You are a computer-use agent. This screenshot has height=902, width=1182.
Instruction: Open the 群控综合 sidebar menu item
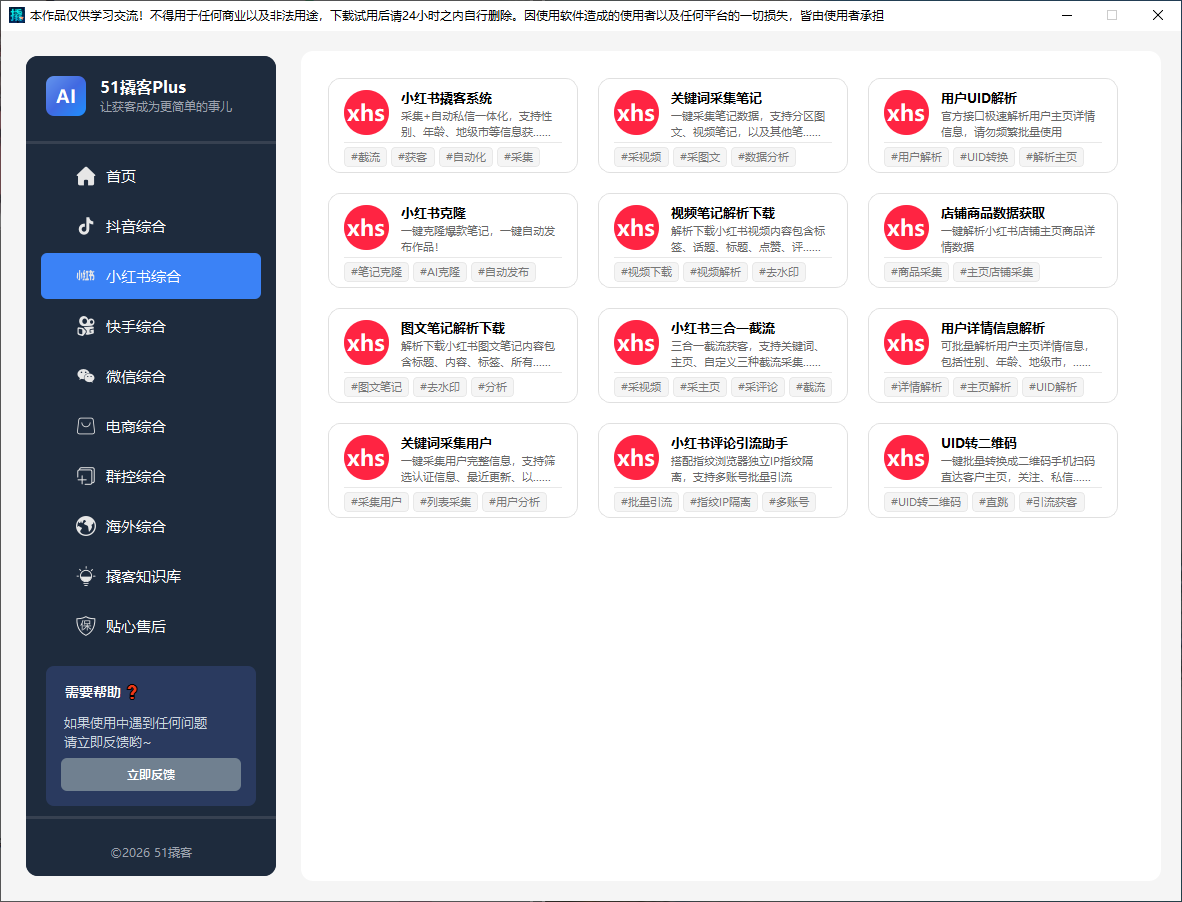(136, 476)
